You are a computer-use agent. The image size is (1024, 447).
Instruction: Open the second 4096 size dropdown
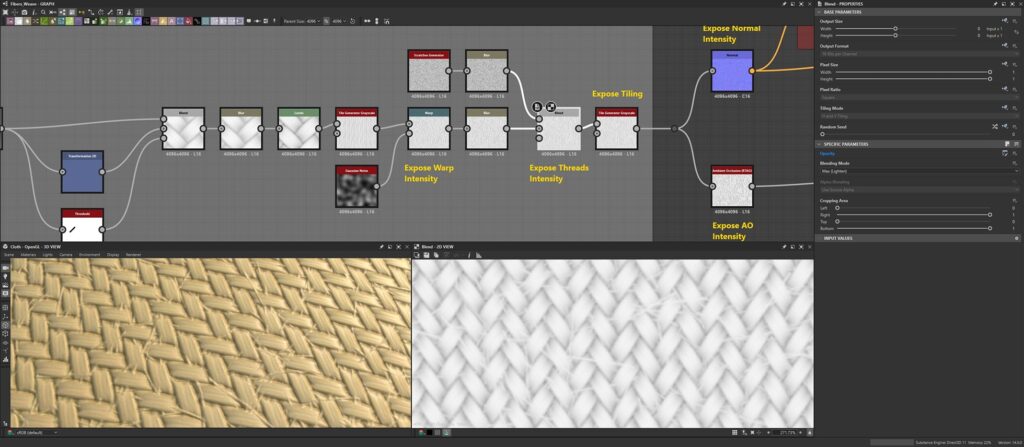(x=339, y=21)
